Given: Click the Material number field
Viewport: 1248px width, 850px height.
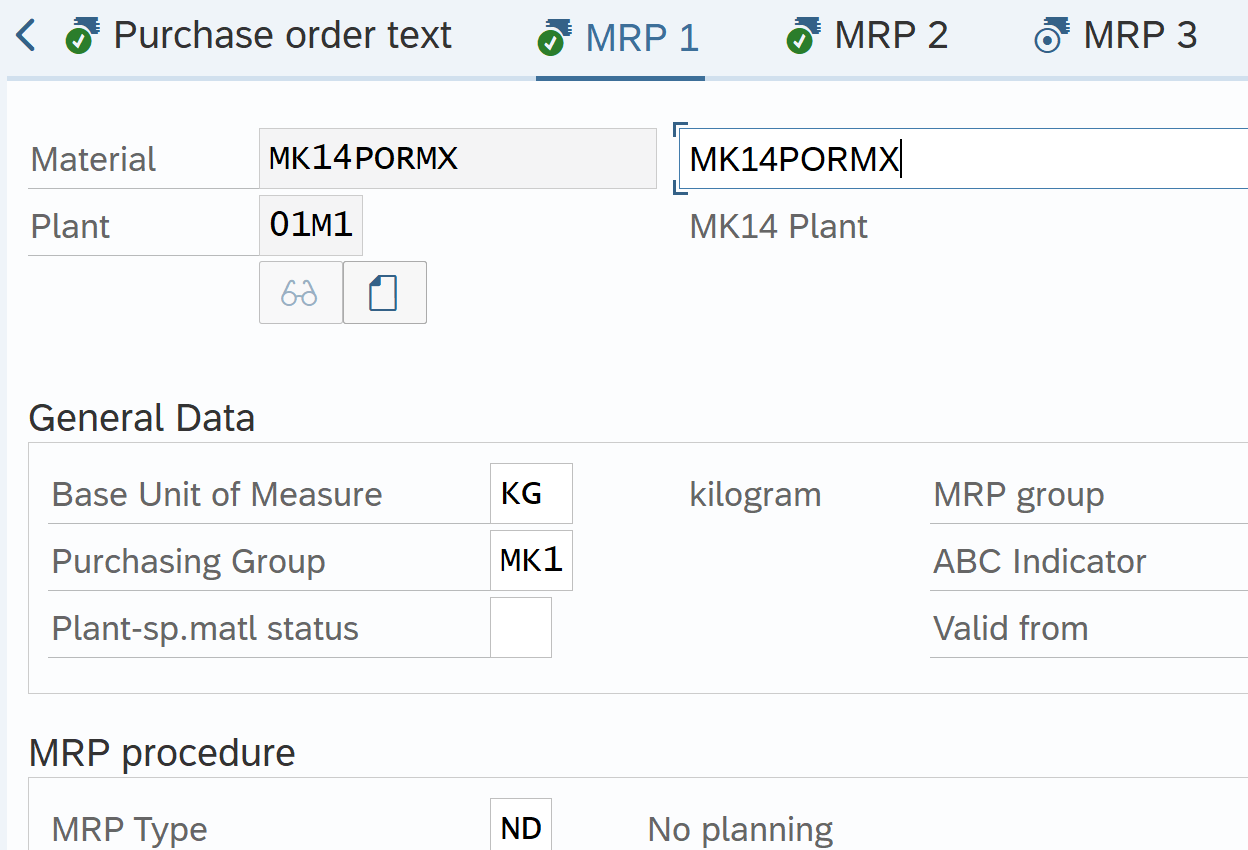Looking at the screenshot, I should (457, 159).
